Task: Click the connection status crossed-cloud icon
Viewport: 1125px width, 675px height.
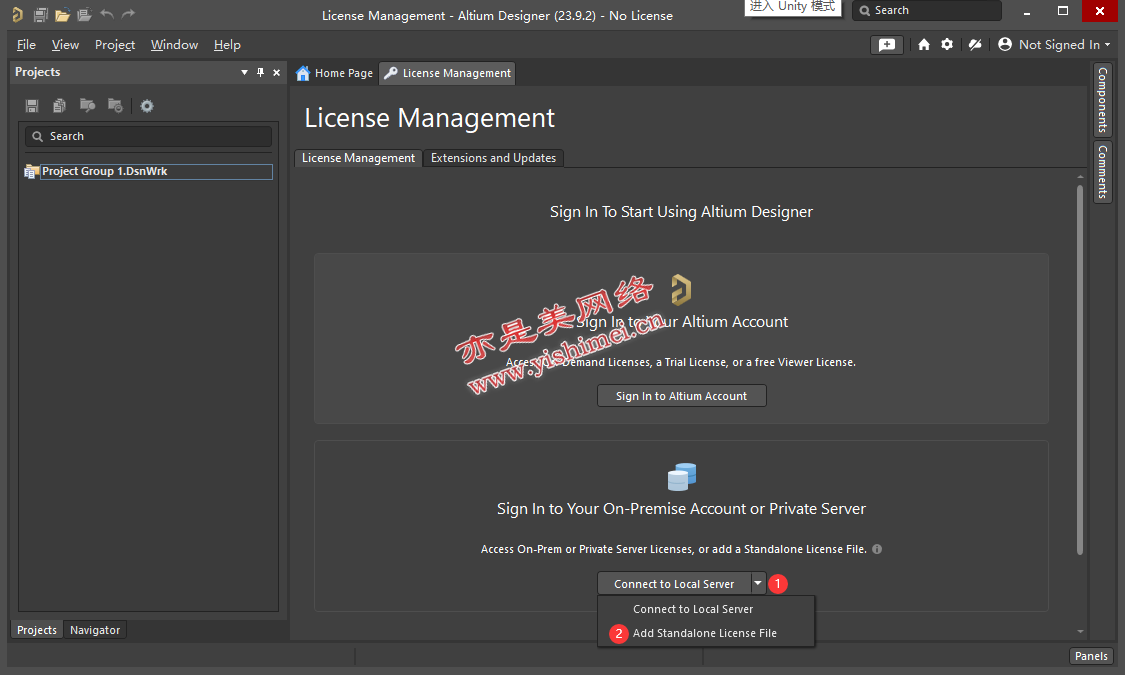Action: point(974,44)
